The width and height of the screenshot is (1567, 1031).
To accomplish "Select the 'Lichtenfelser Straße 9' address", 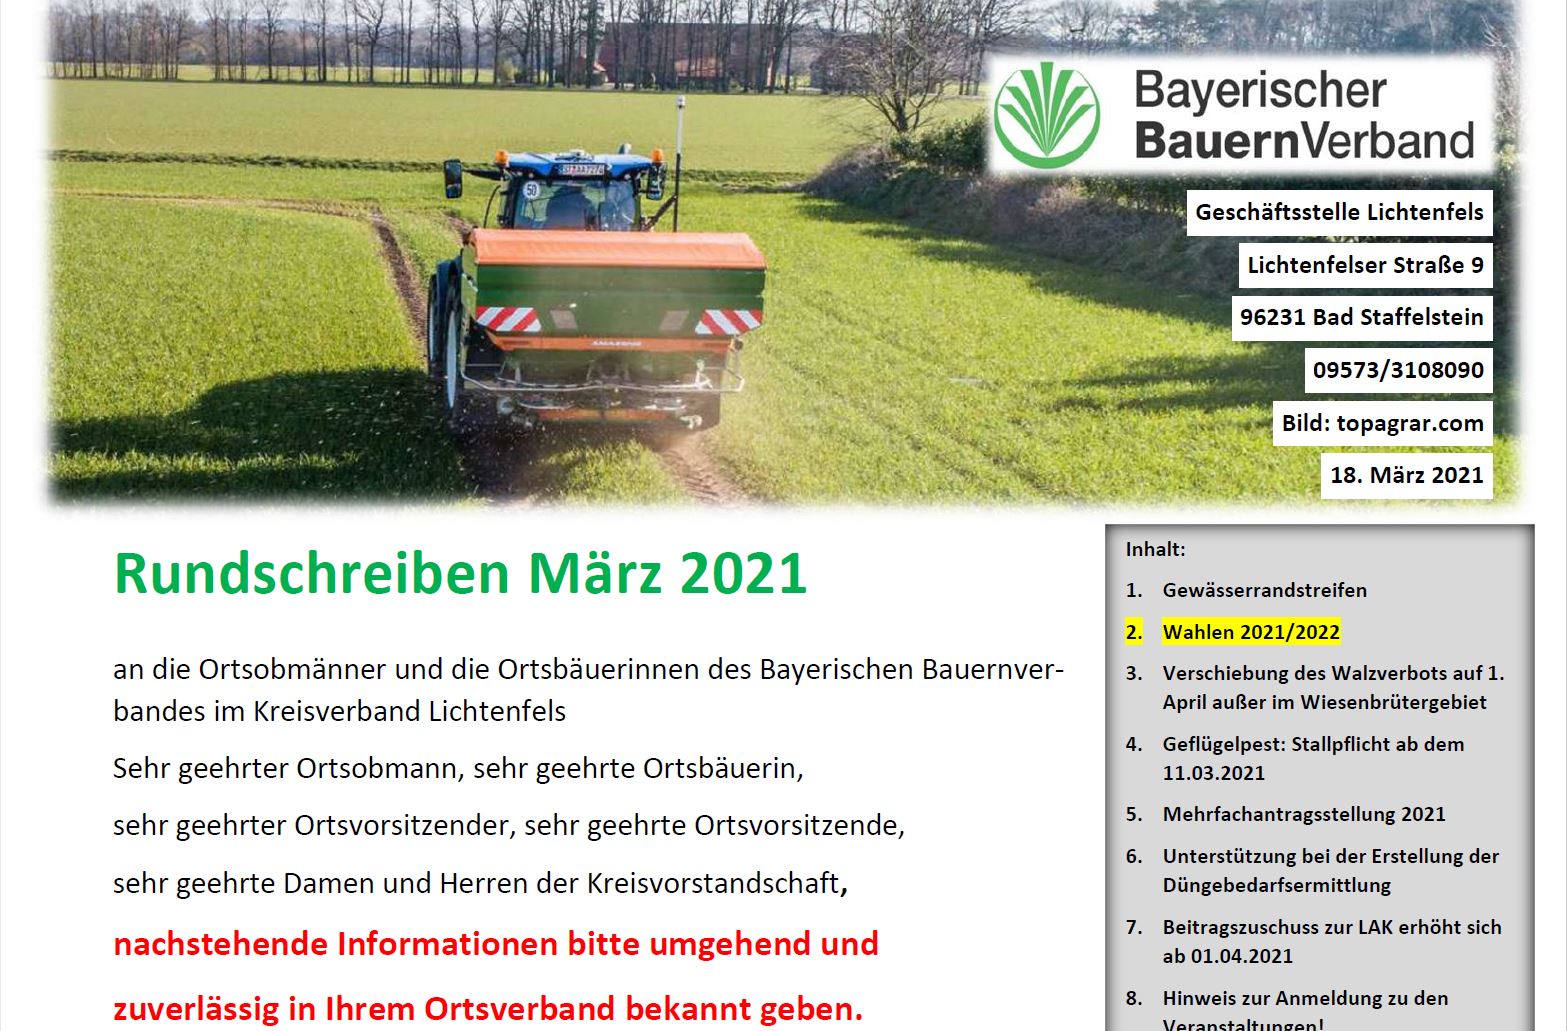I will click(1365, 265).
